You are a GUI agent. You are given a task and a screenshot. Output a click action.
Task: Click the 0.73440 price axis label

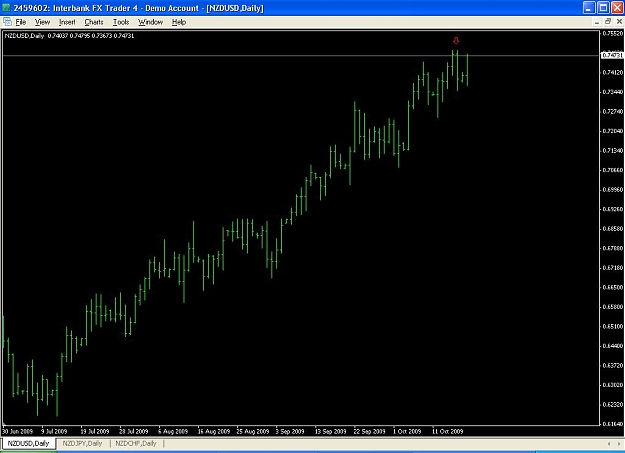coord(613,92)
